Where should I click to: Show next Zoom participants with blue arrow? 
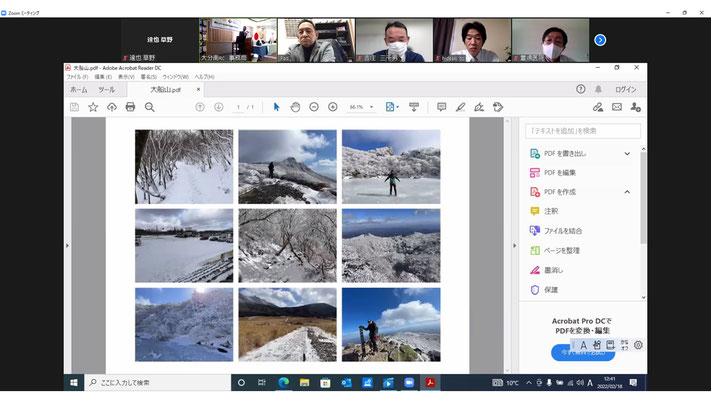[600, 40]
